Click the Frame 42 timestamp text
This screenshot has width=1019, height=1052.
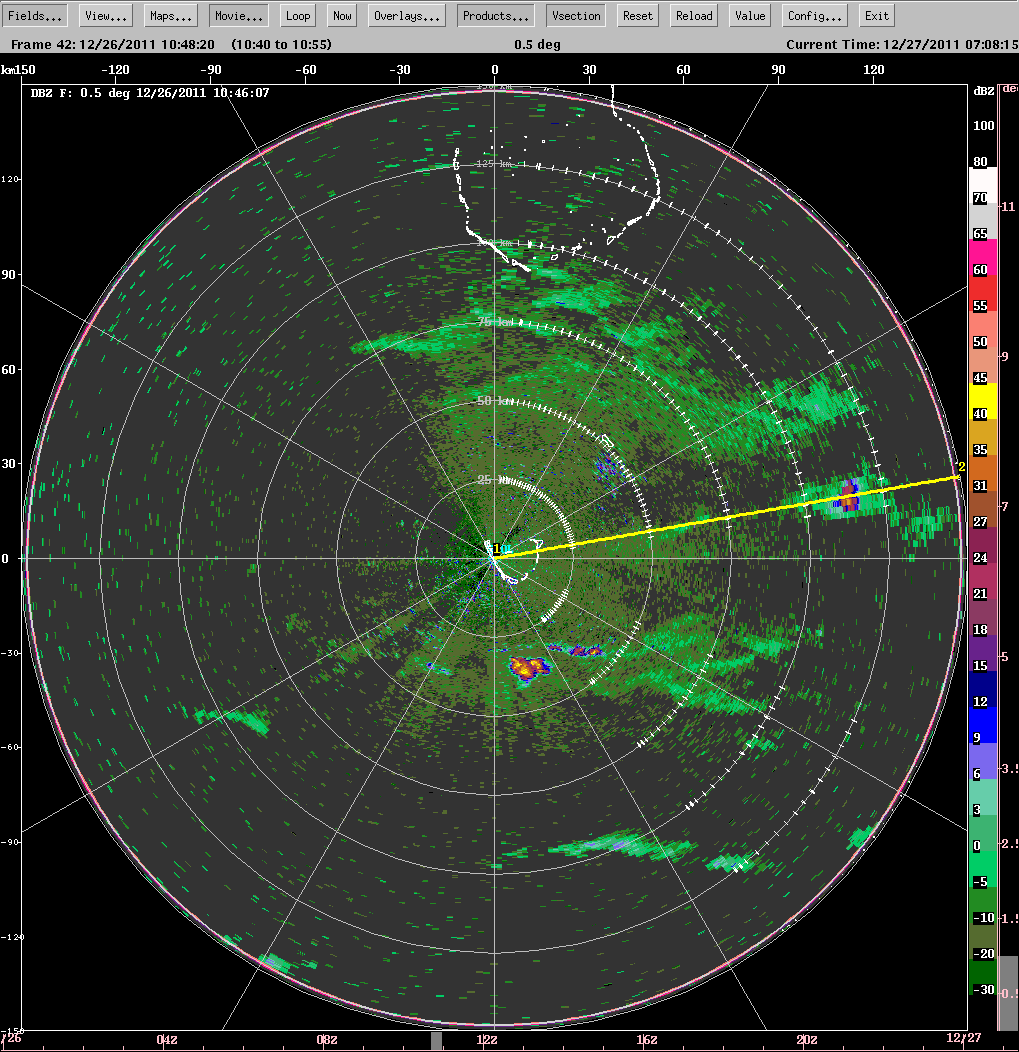coord(113,45)
